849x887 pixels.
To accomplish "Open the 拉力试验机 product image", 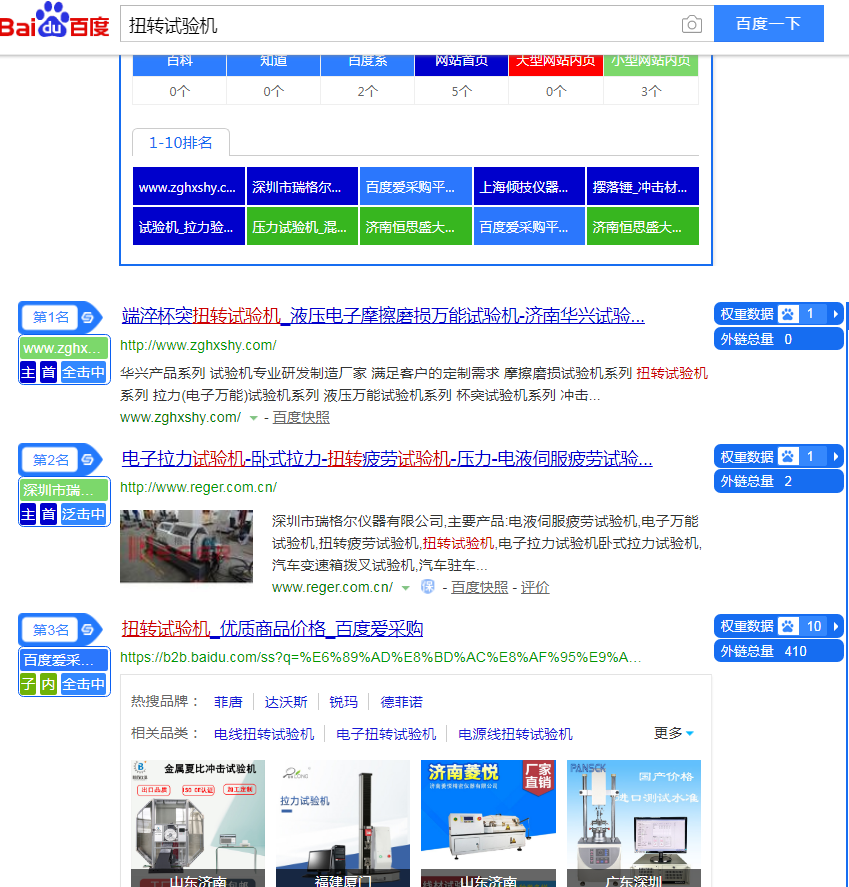I will point(343,823).
